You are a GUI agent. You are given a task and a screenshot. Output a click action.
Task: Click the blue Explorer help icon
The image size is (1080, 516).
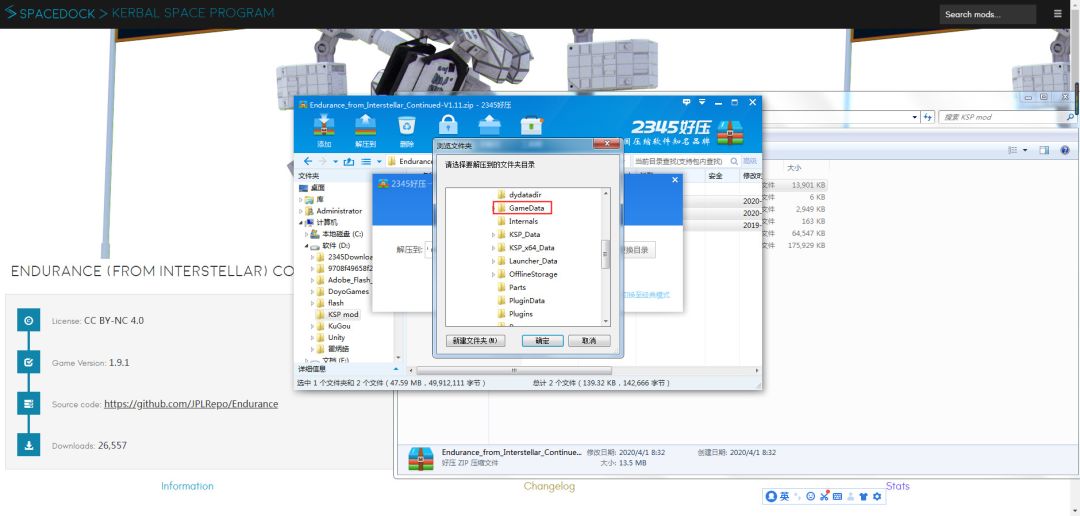point(1065,150)
